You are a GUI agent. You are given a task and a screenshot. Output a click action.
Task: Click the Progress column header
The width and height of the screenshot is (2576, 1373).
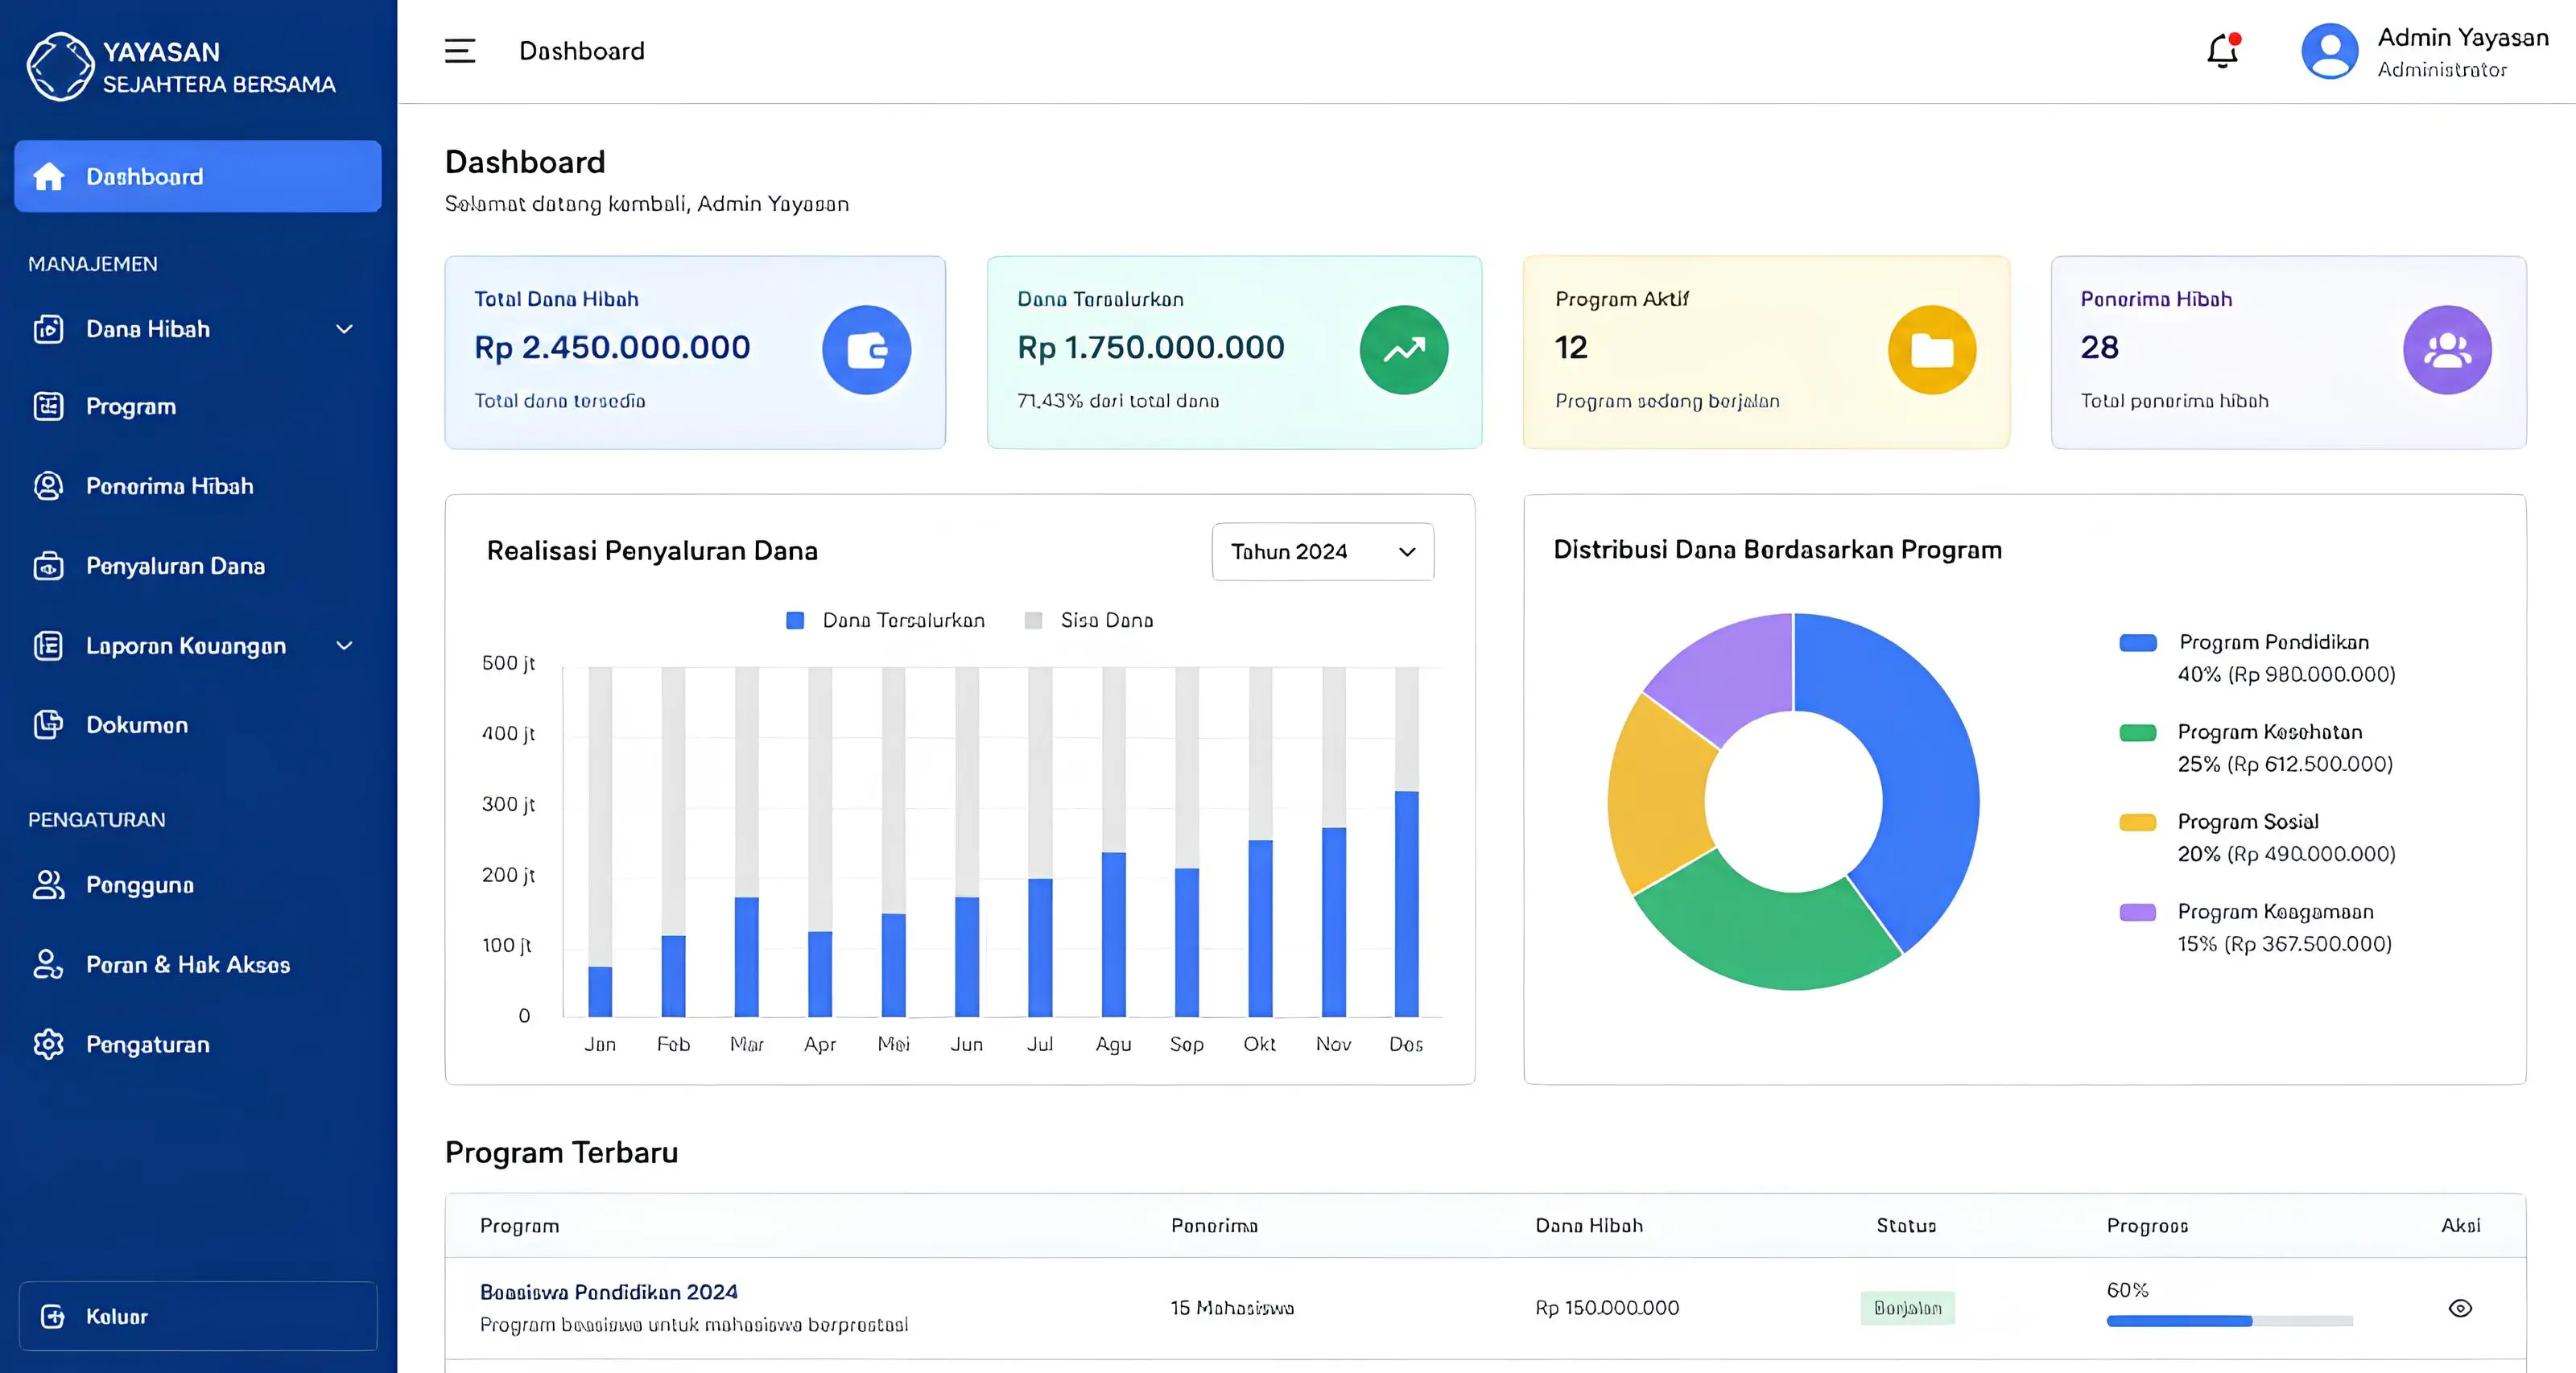tap(2147, 1226)
